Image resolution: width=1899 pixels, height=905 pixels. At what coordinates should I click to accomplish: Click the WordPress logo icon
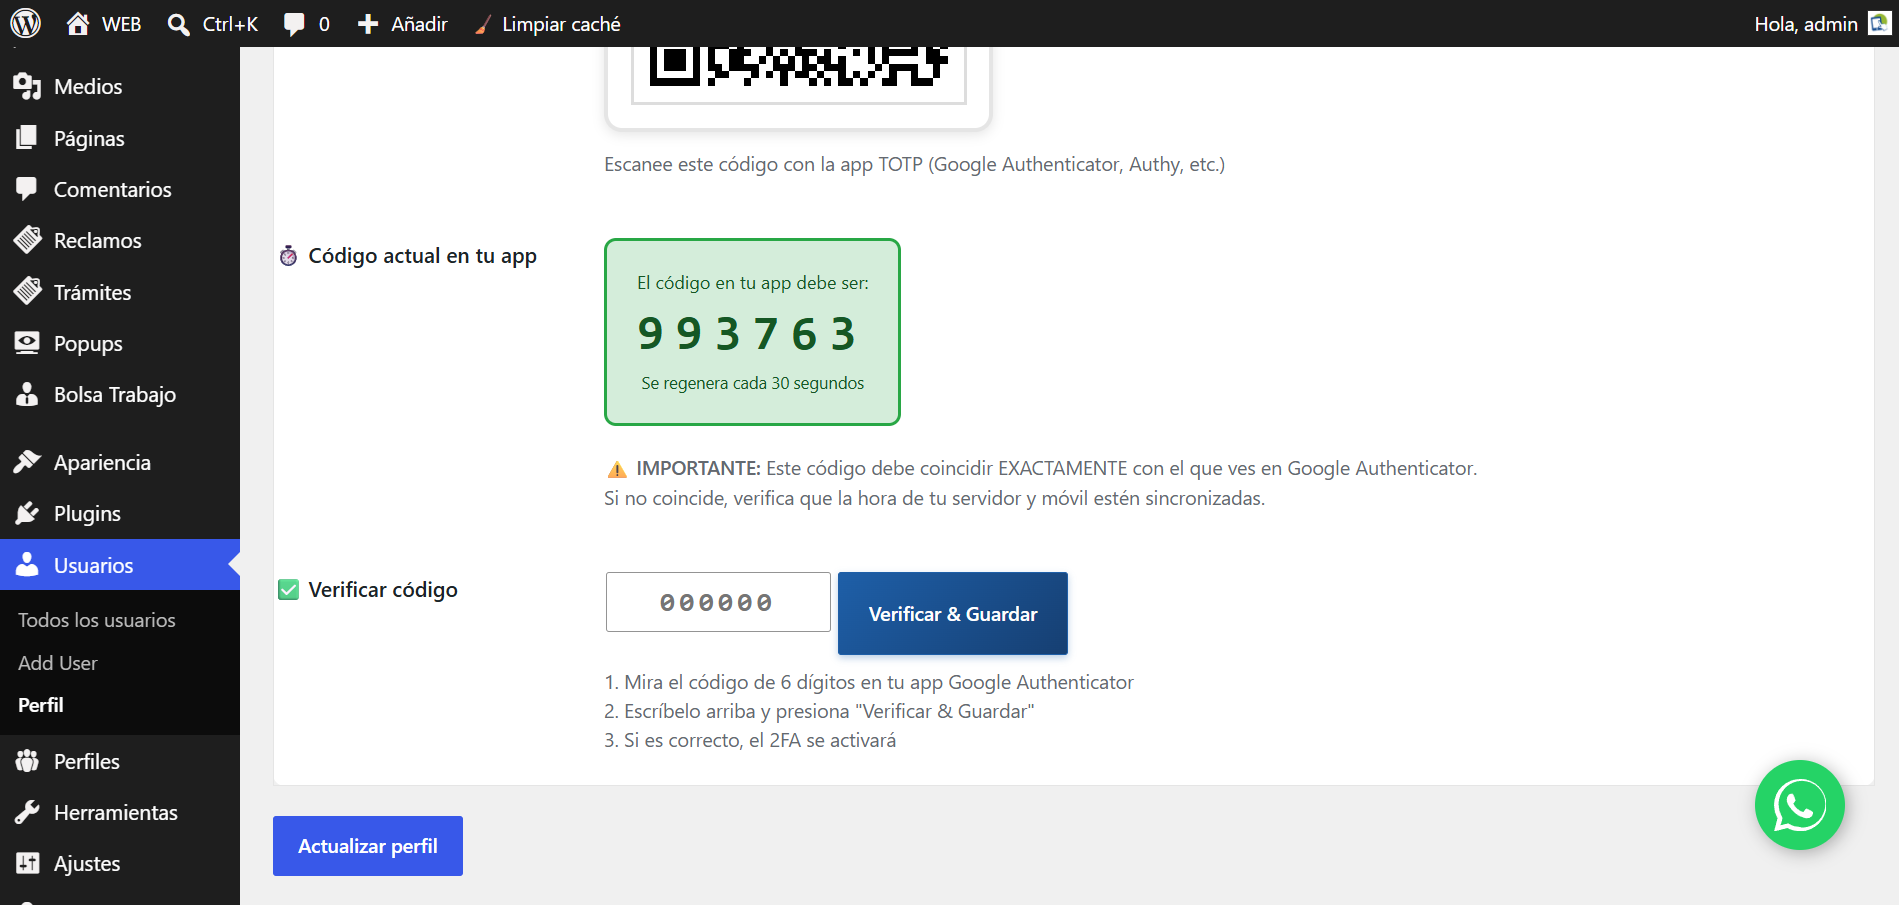click(25, 23)
